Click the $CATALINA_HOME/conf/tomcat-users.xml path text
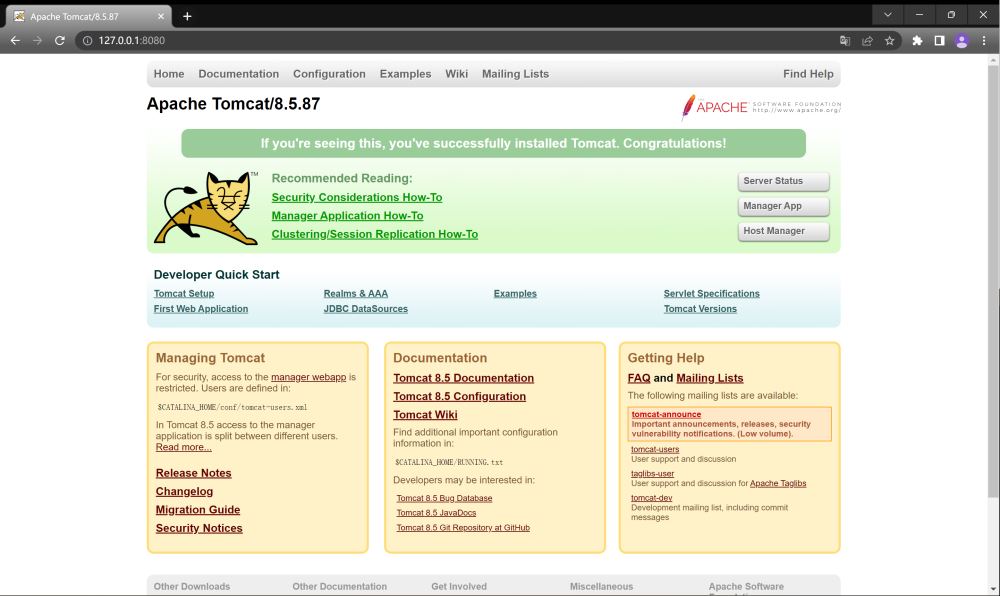Viewport: 1000px width, 596px height. 232,407
